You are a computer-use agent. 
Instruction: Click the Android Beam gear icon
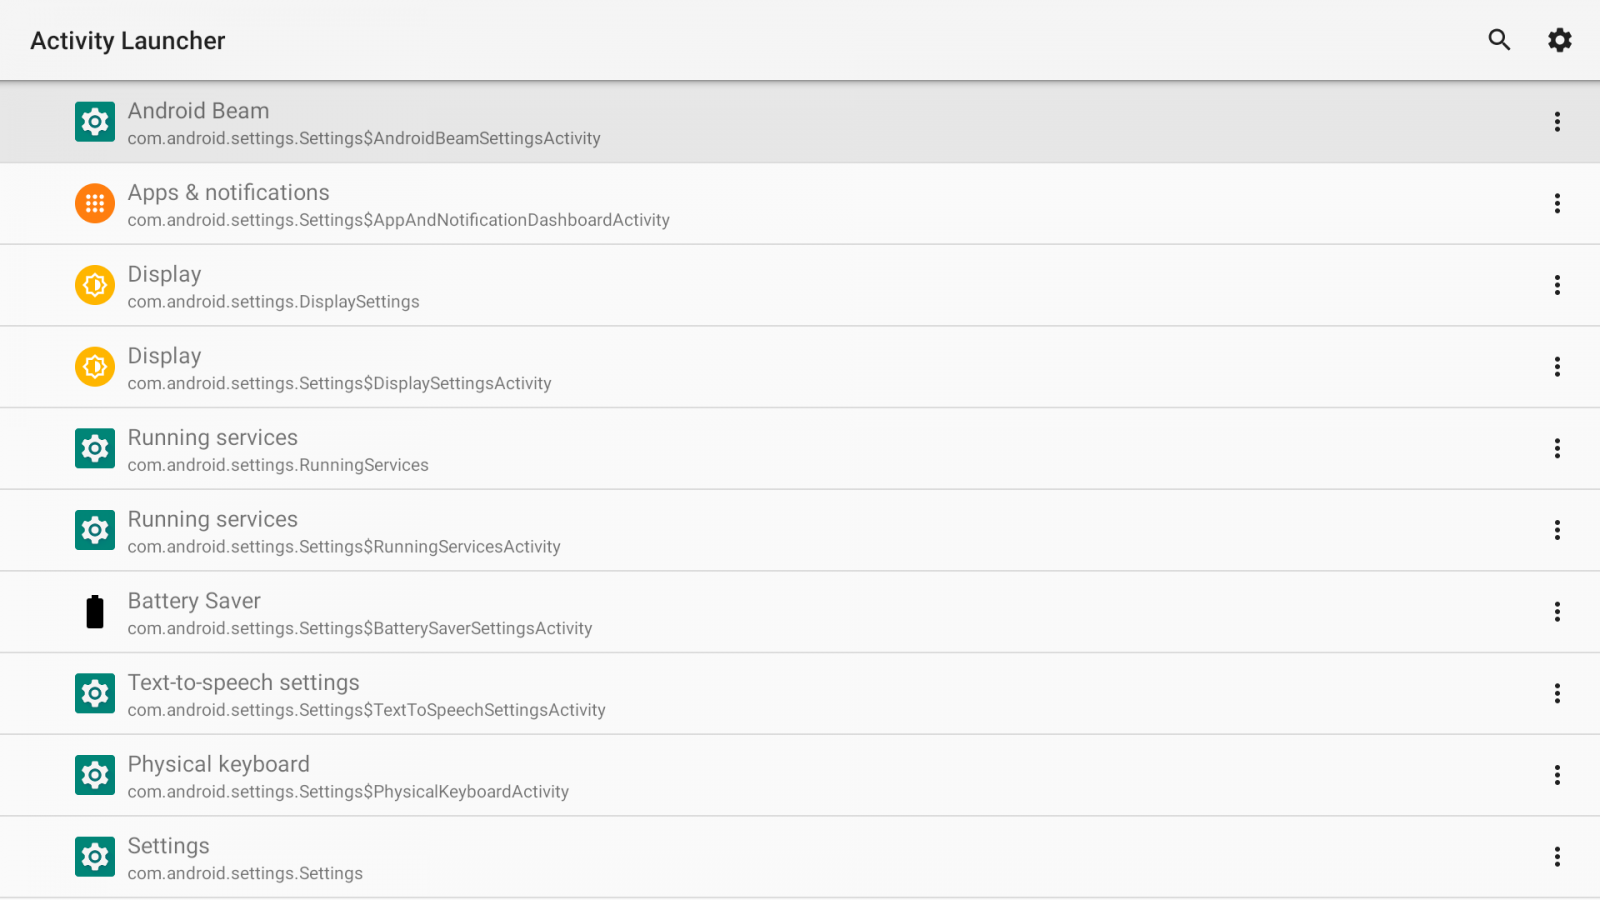[x=95, y=122]
